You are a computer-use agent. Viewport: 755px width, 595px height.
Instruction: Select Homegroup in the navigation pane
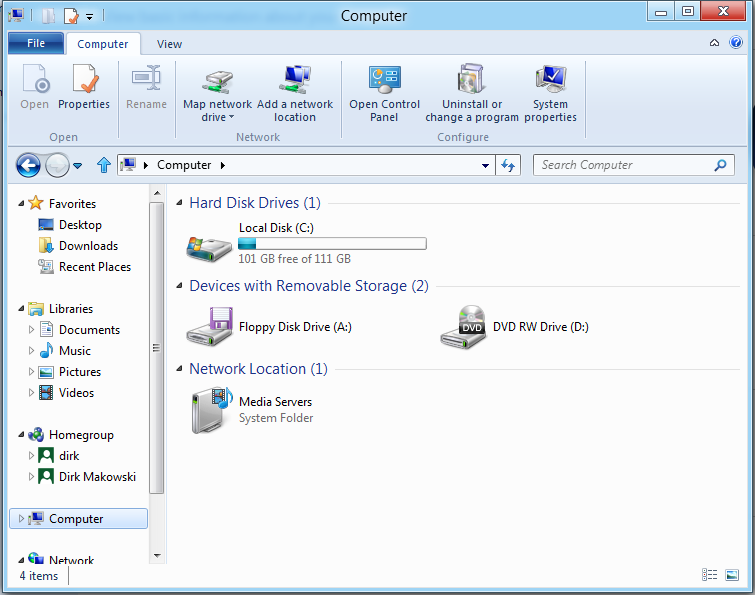pyautogui.click(x=81, y=435)
